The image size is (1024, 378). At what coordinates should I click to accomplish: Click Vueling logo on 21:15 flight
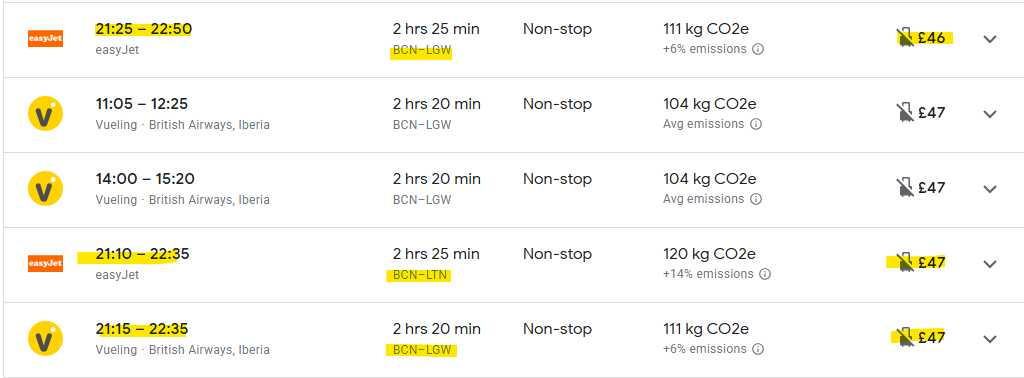45,339
